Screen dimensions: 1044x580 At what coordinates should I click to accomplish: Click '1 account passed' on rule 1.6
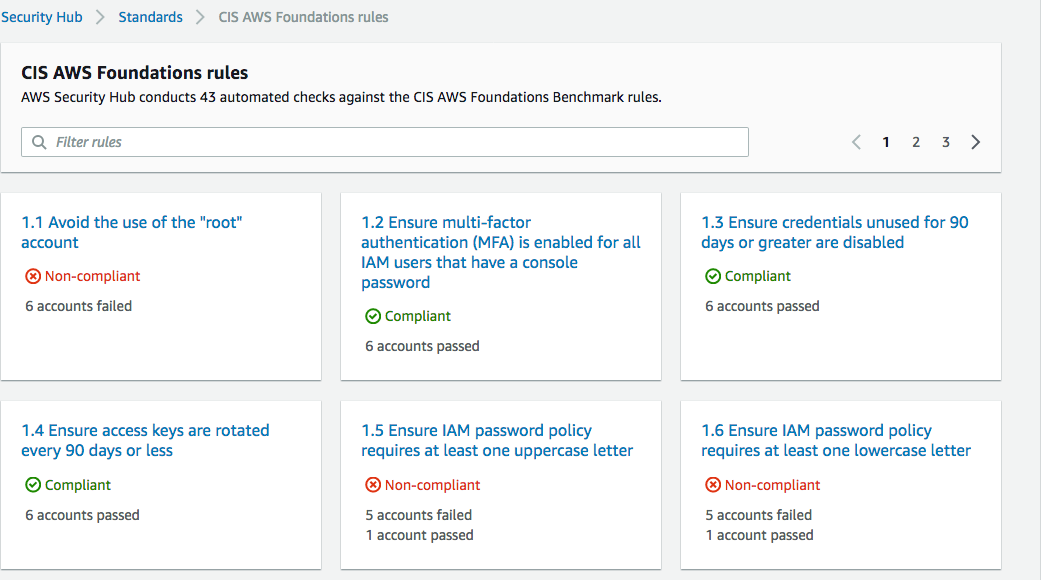tap(760, 535)
